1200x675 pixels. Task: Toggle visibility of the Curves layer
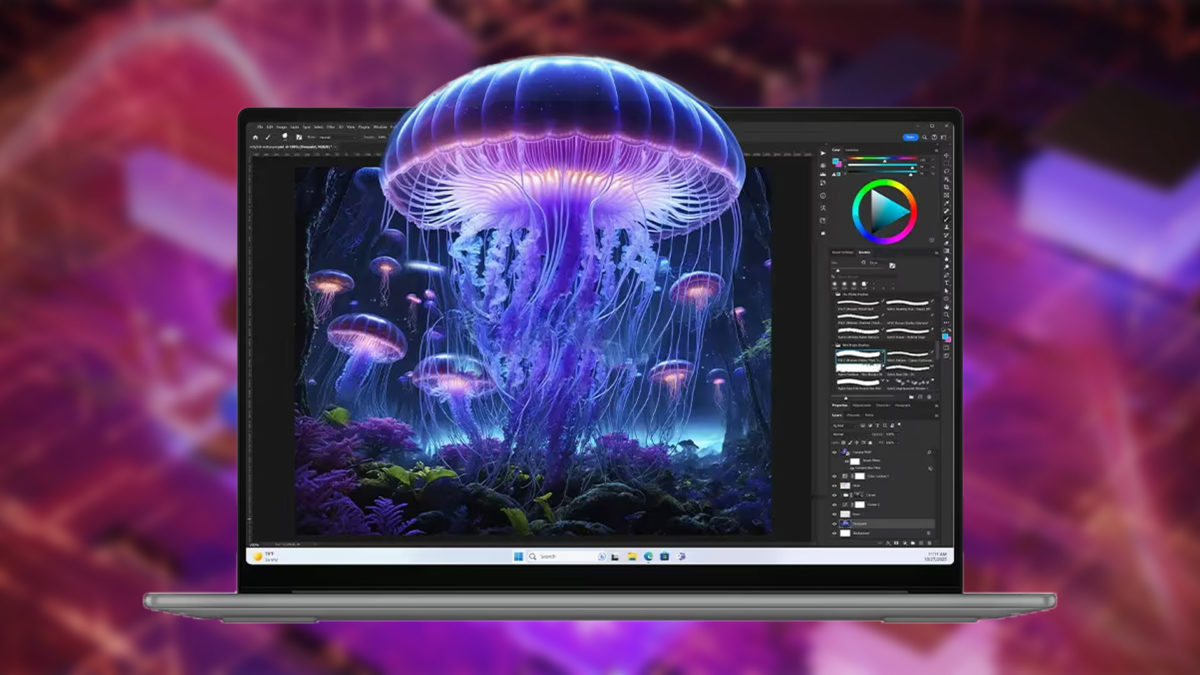pos(835,494)
